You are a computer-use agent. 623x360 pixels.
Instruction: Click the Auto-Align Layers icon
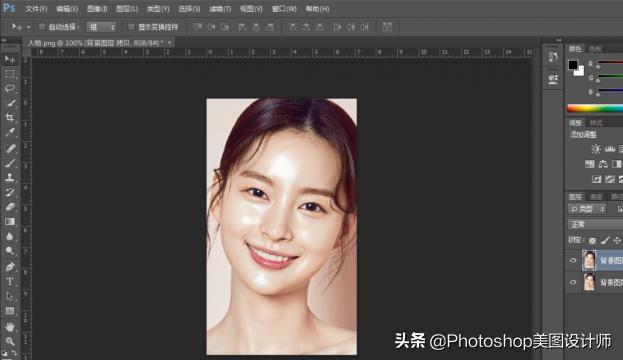[x=387, y=27]
